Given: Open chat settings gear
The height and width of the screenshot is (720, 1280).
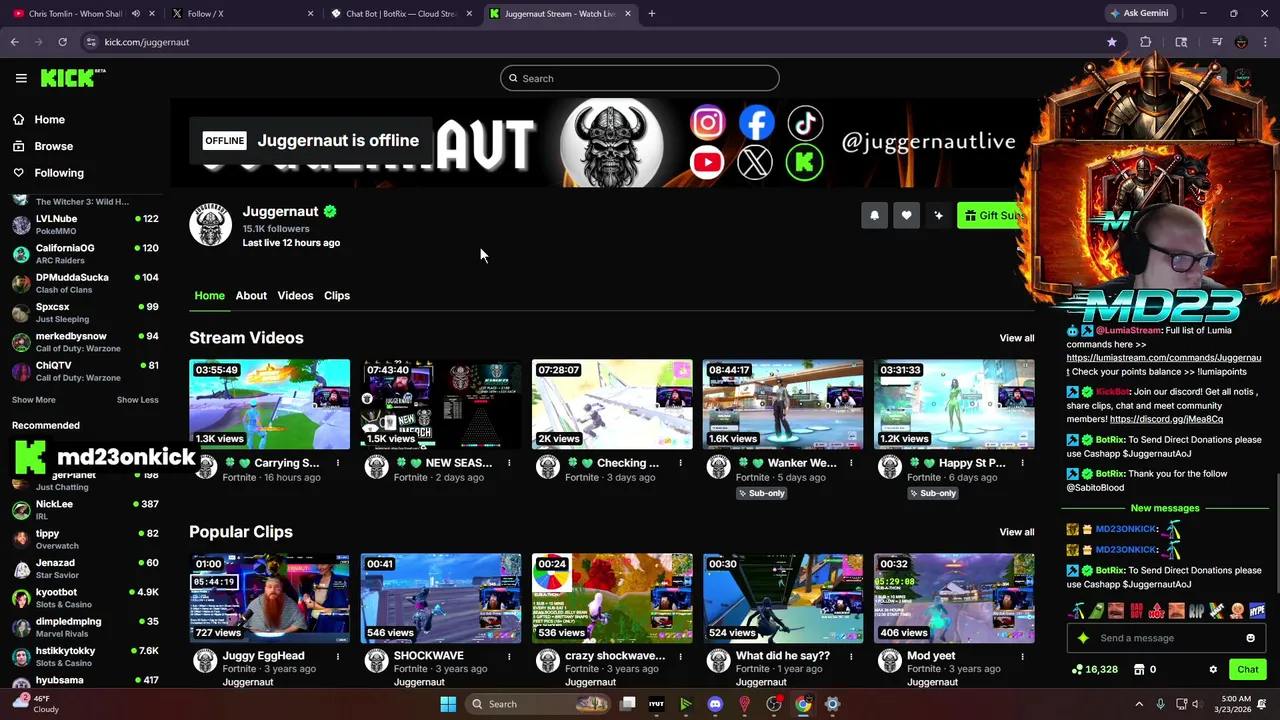Looking at the screenshot, I should click(x=1213, y=670).
